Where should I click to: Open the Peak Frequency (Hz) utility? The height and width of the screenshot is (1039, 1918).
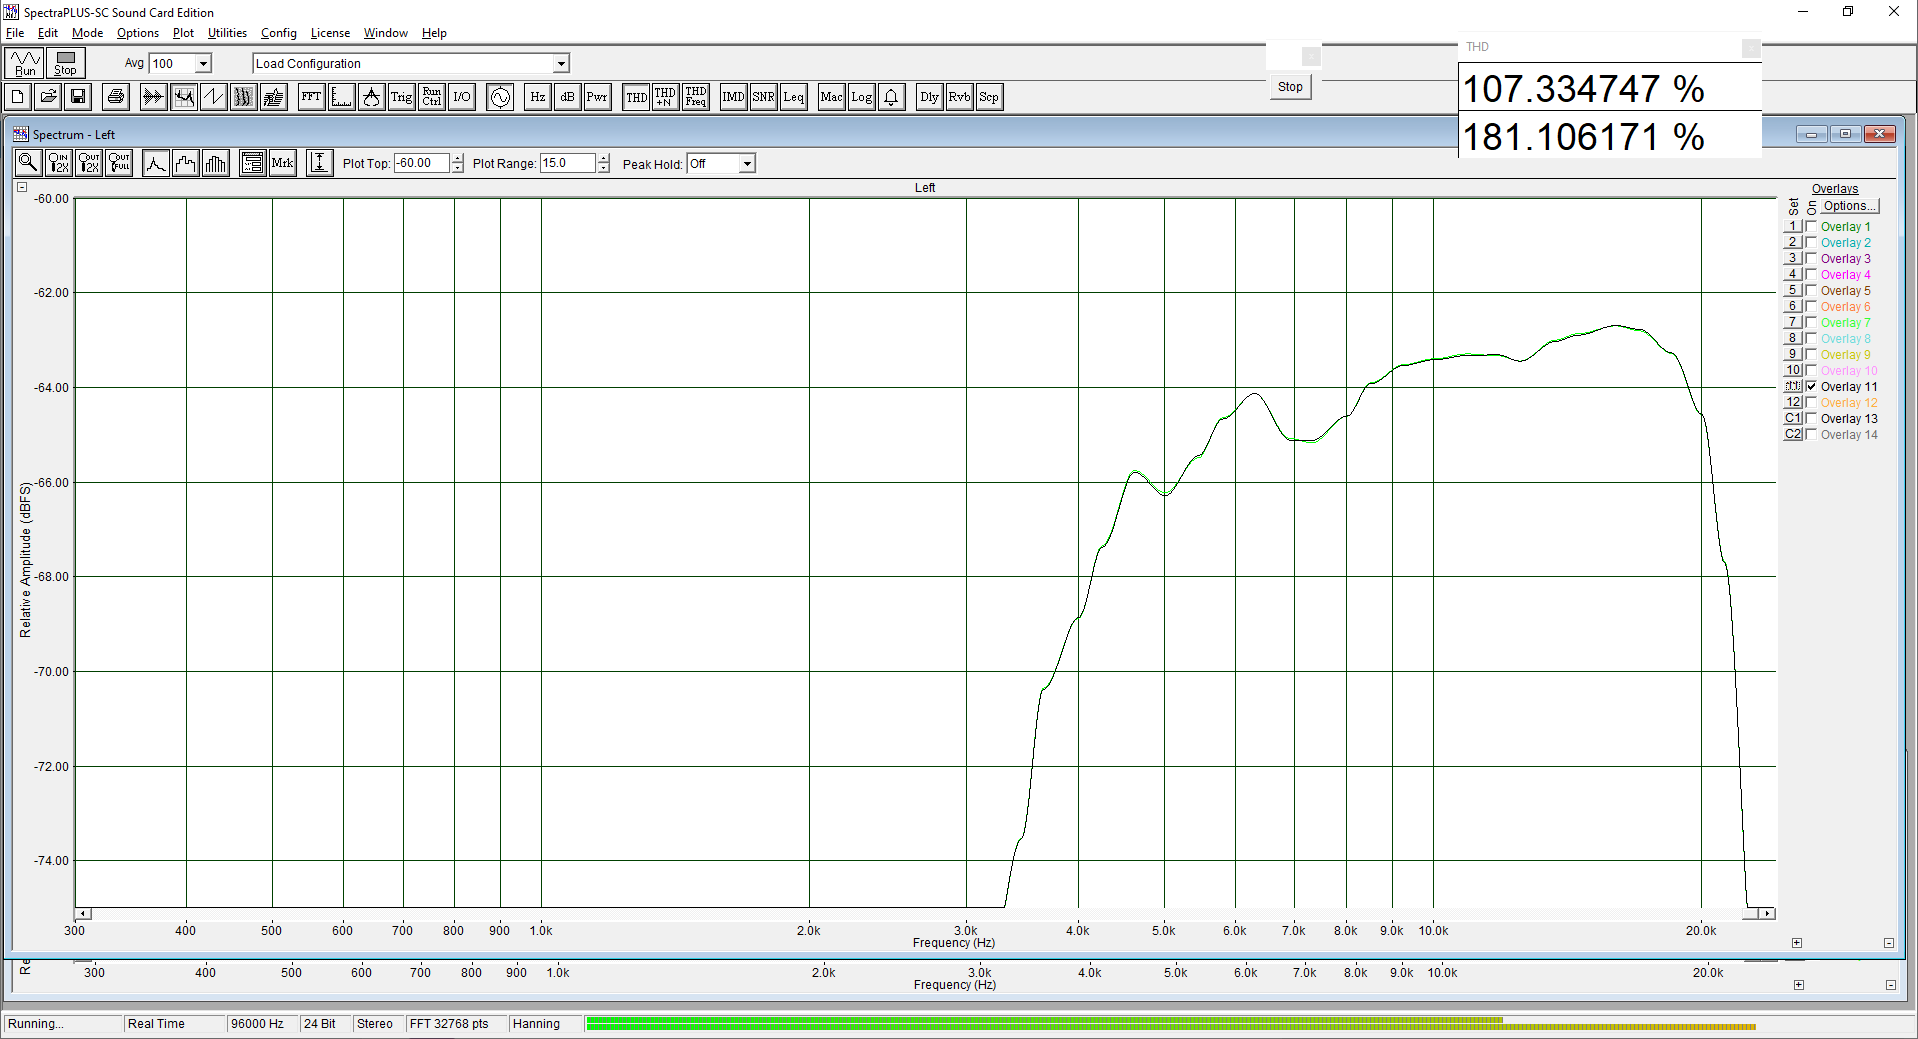tap(537, 97)
